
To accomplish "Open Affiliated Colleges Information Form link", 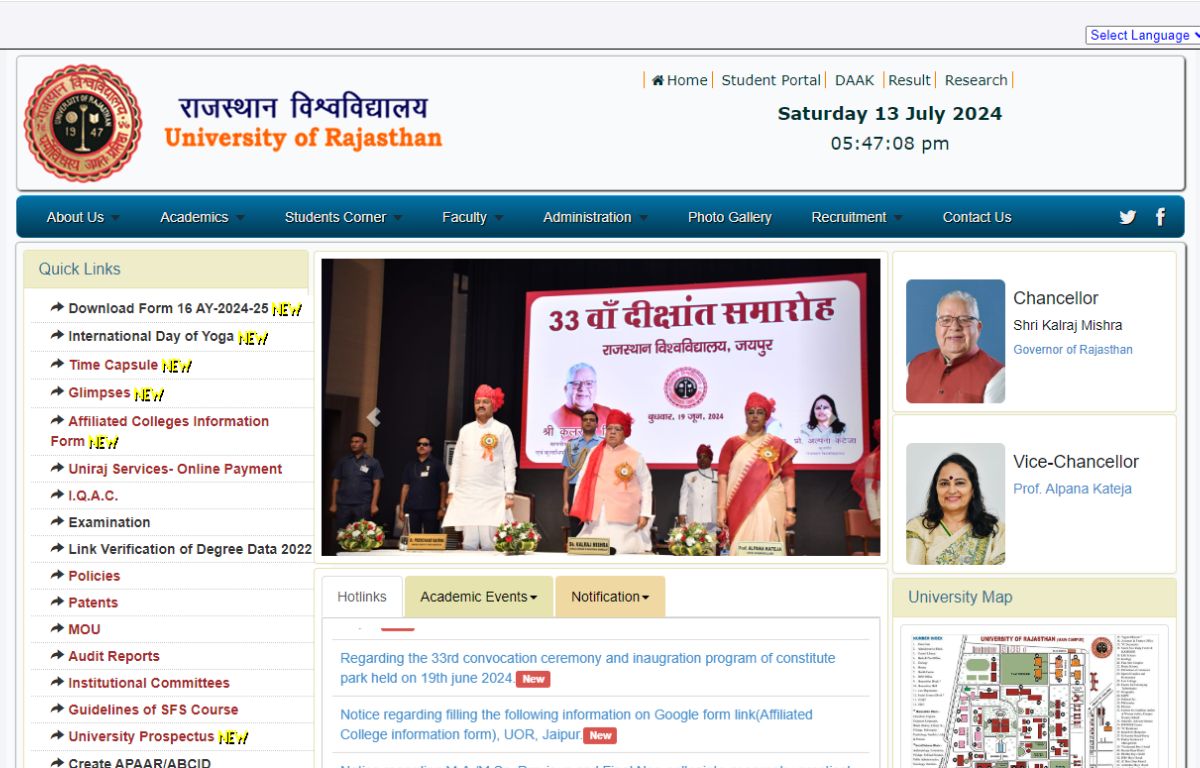I will tap(160, 431).
